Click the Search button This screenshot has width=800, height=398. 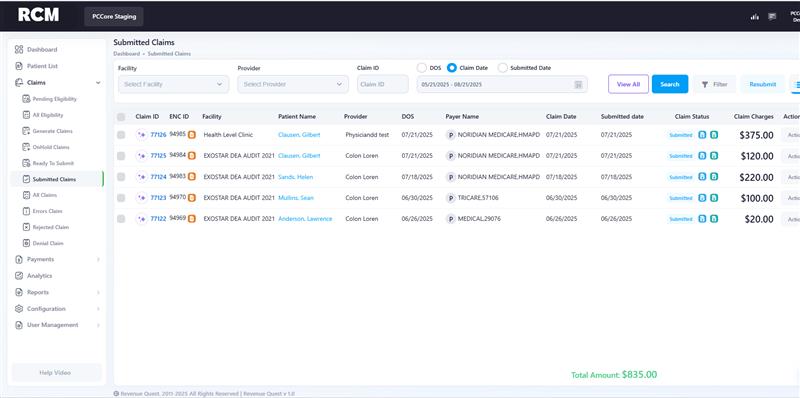(670, 84)
